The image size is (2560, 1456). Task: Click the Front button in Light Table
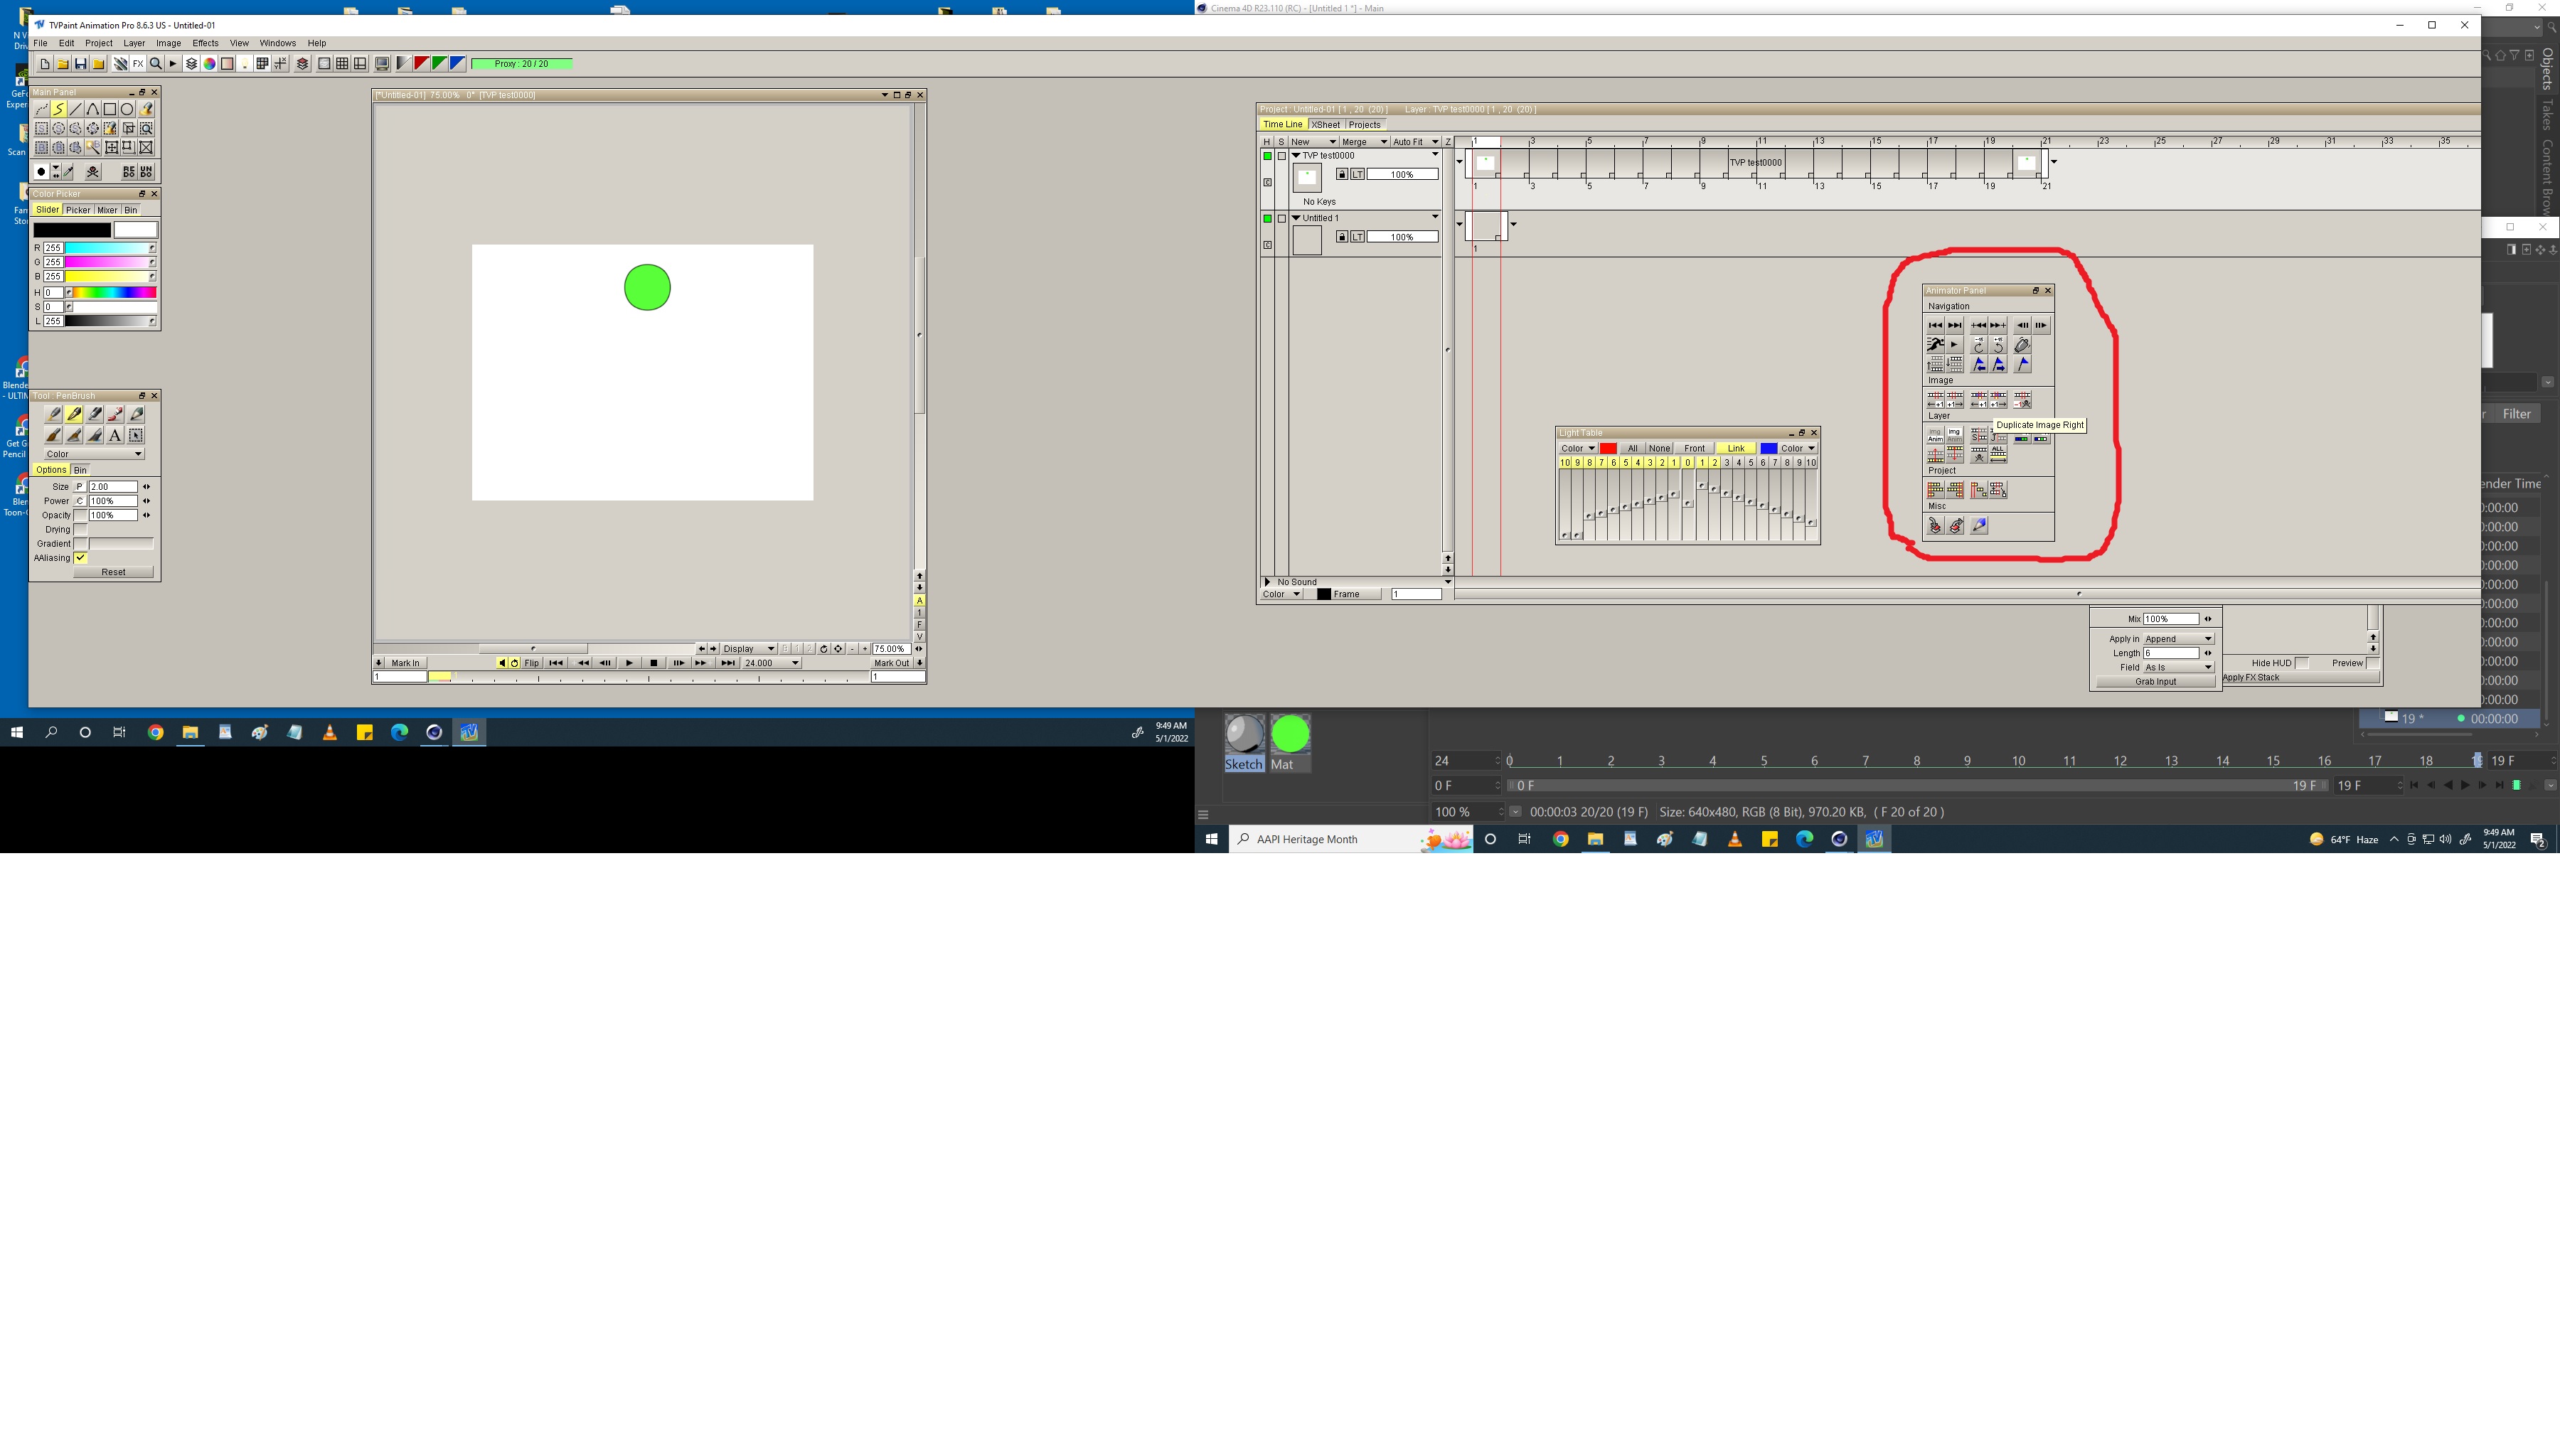(1694, 448)
